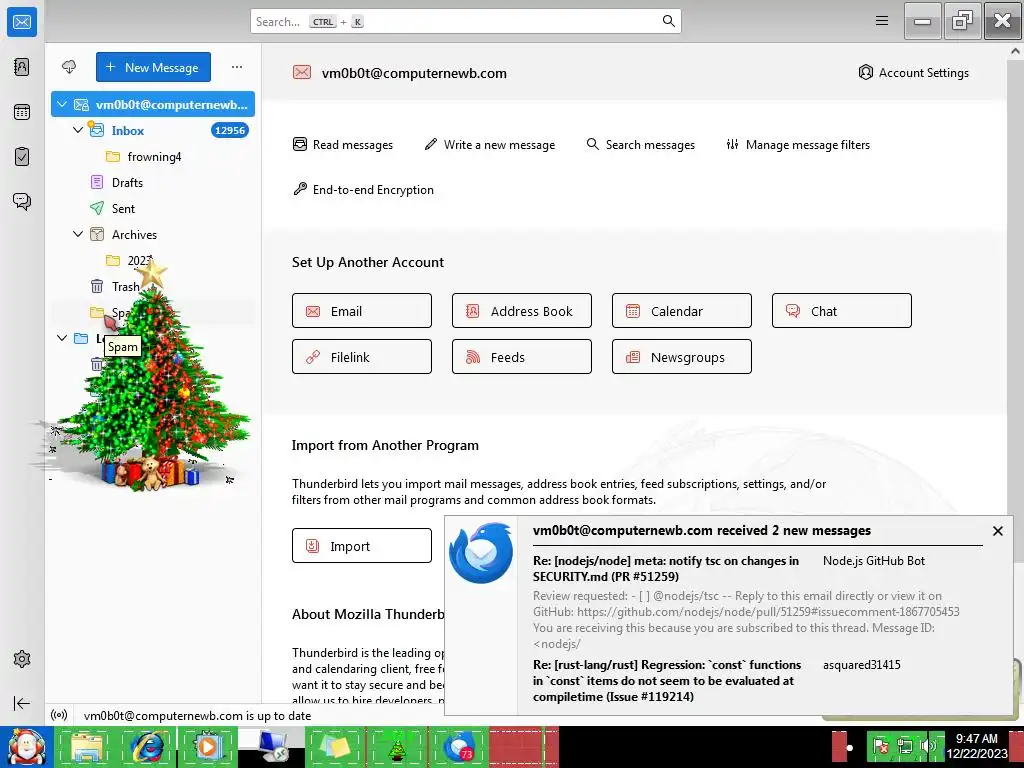
Task: Click the Thunderbird logo in notification
Action: 481,553
